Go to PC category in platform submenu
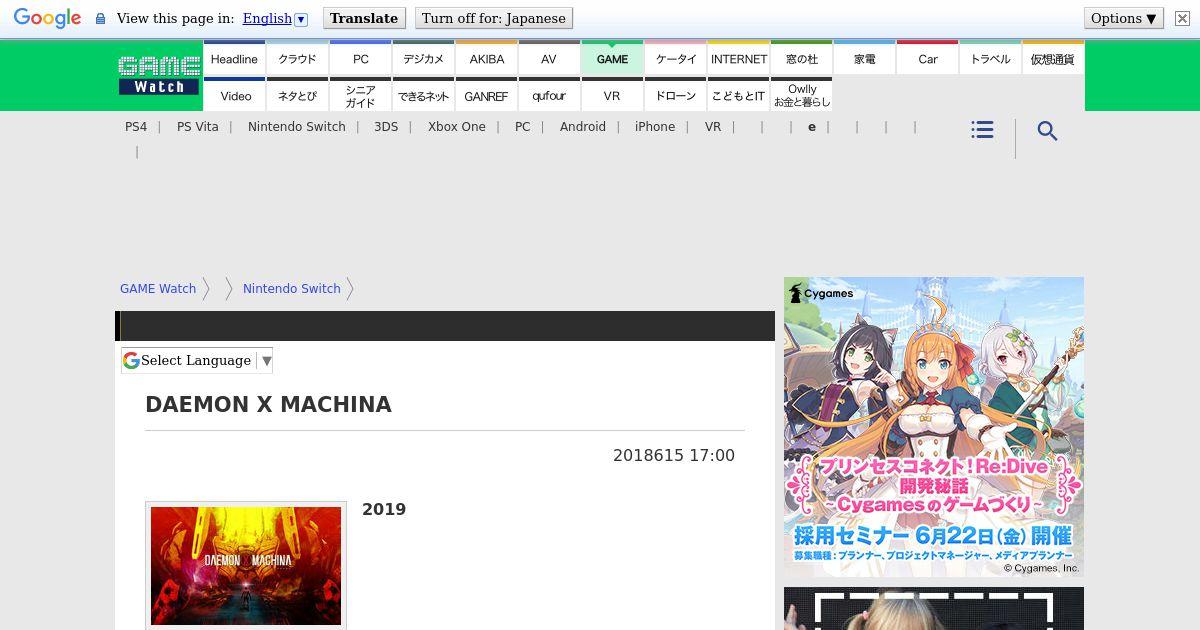Screen dimensions: 1200x630 coord(523,127)
